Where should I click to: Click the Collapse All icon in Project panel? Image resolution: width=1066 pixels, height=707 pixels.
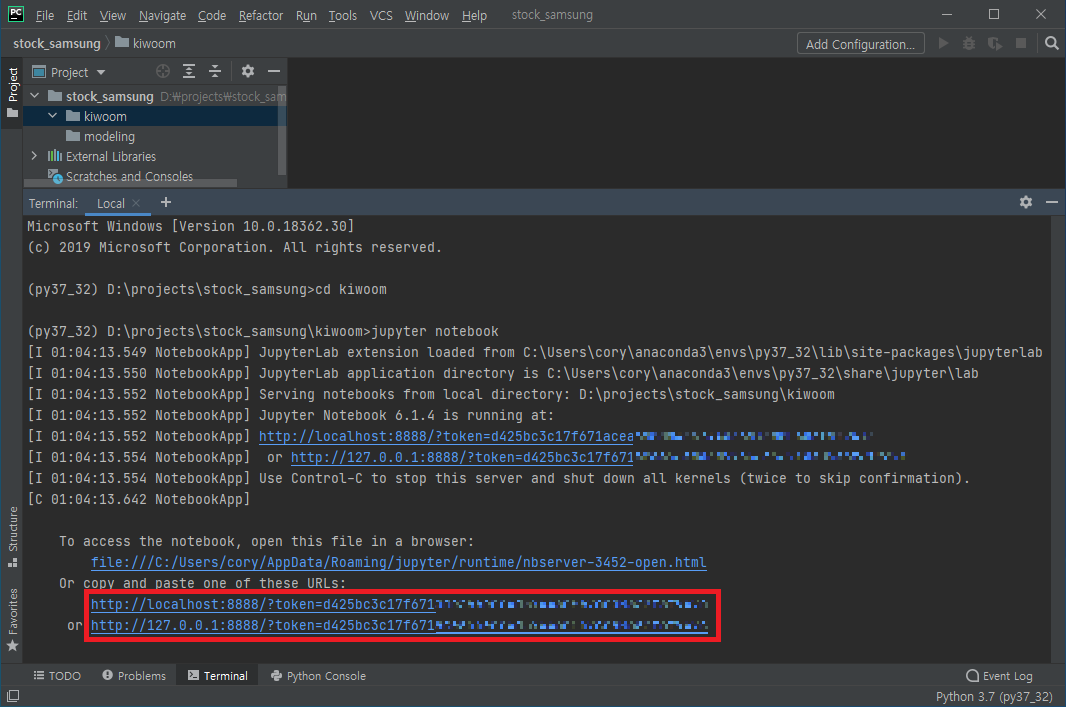pos(215,71)
